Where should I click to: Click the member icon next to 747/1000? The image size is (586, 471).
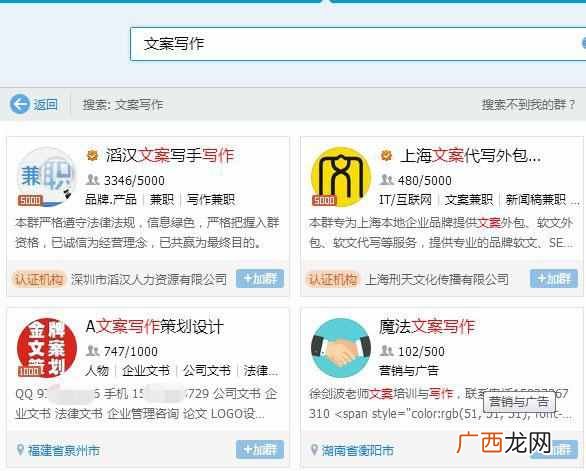pos(92,351)
